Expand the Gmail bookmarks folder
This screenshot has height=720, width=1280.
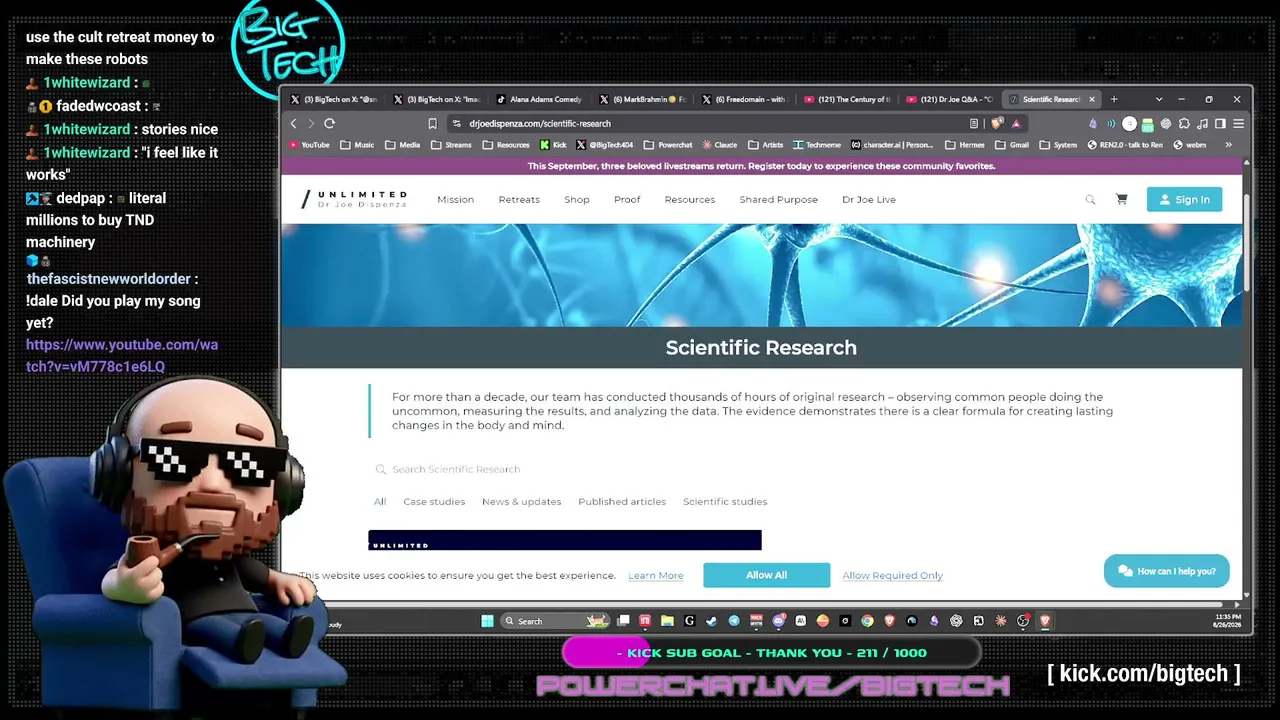(x=1012, y=145)
